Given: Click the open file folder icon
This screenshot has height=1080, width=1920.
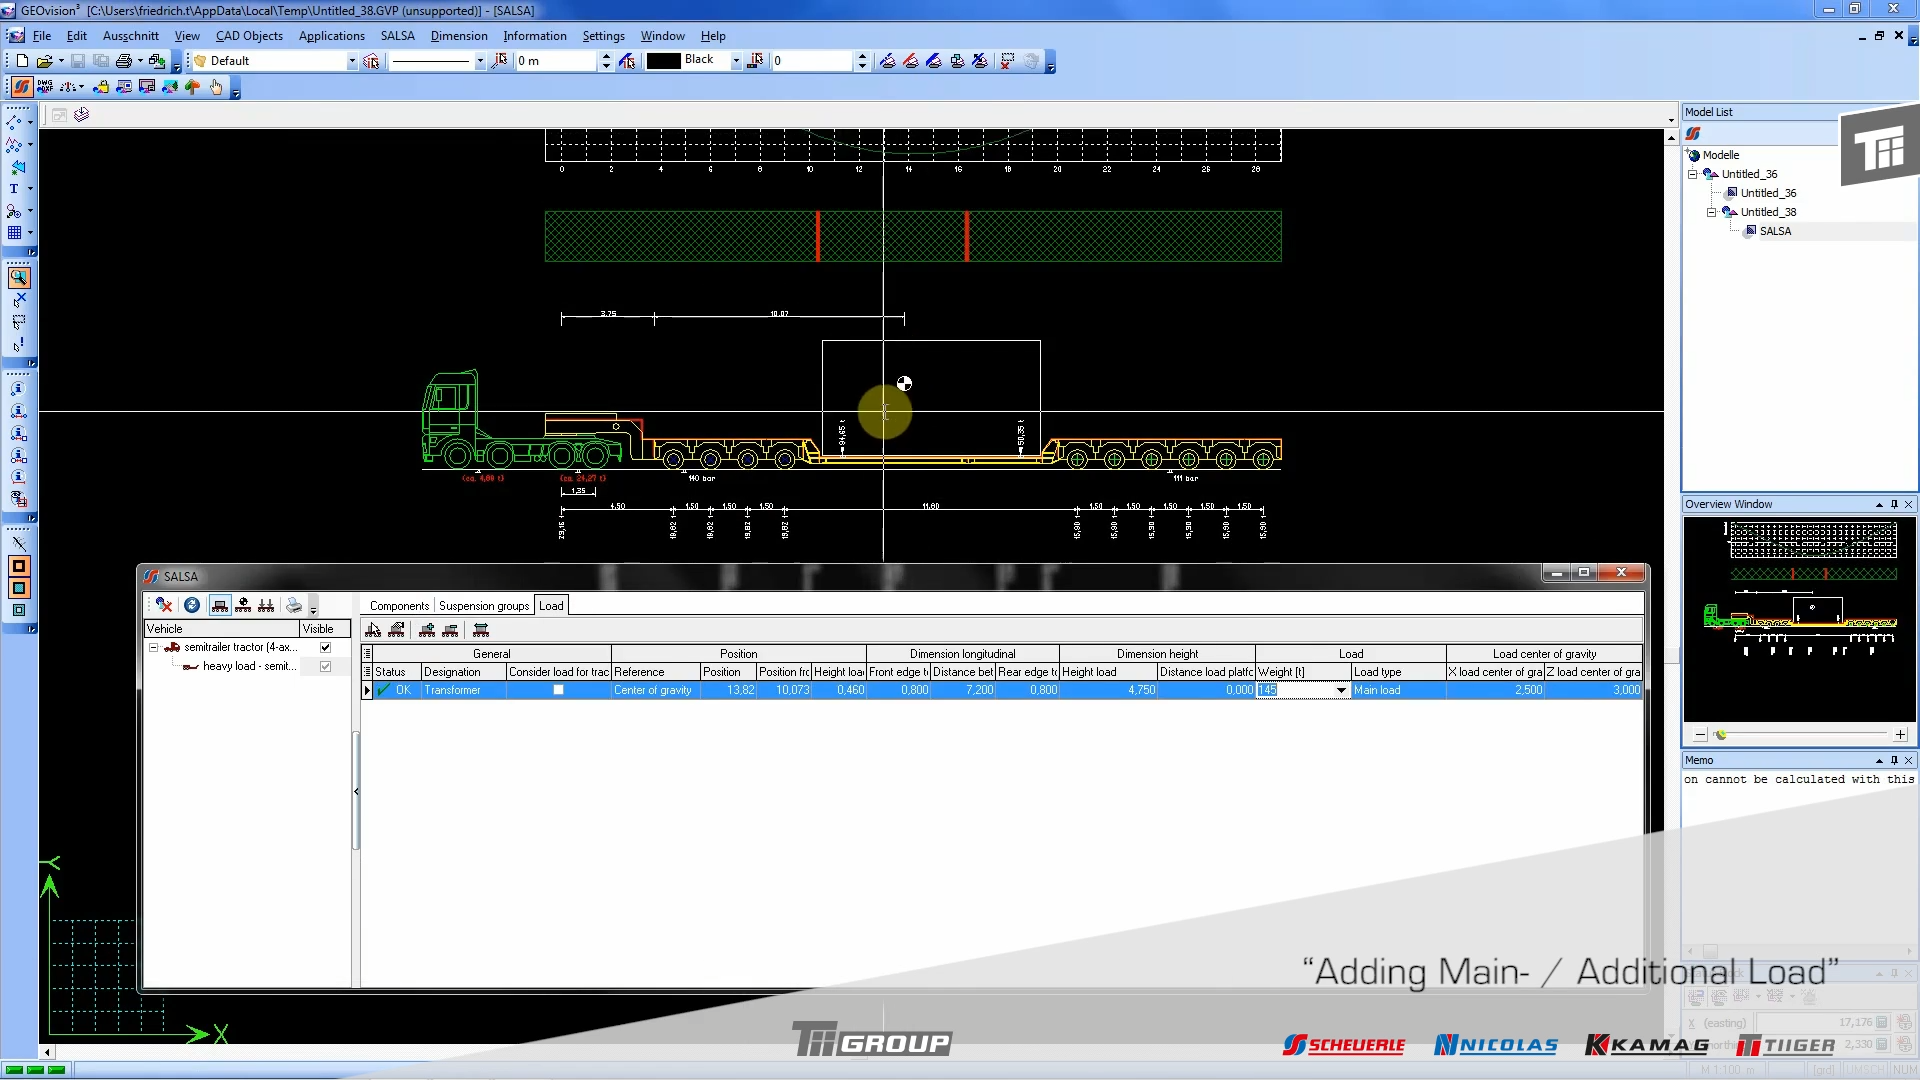Looking at the screenshot, I should [x=44, y=61].
